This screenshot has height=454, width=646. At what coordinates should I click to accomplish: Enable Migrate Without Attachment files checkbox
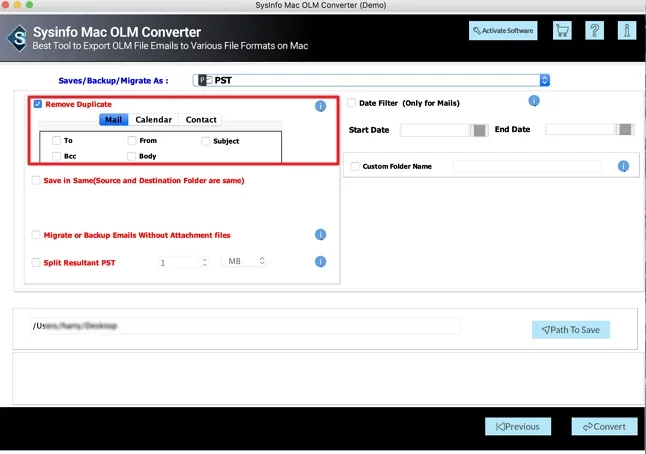36,235
